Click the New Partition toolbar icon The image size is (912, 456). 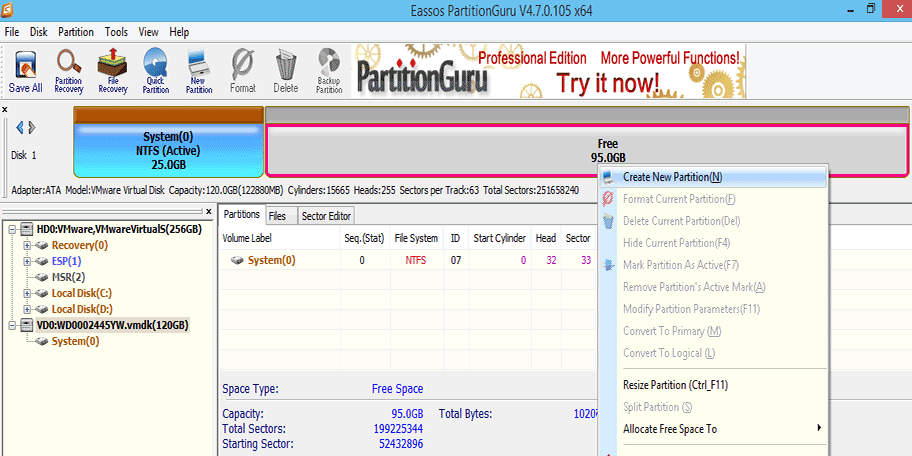click(199, 72)
